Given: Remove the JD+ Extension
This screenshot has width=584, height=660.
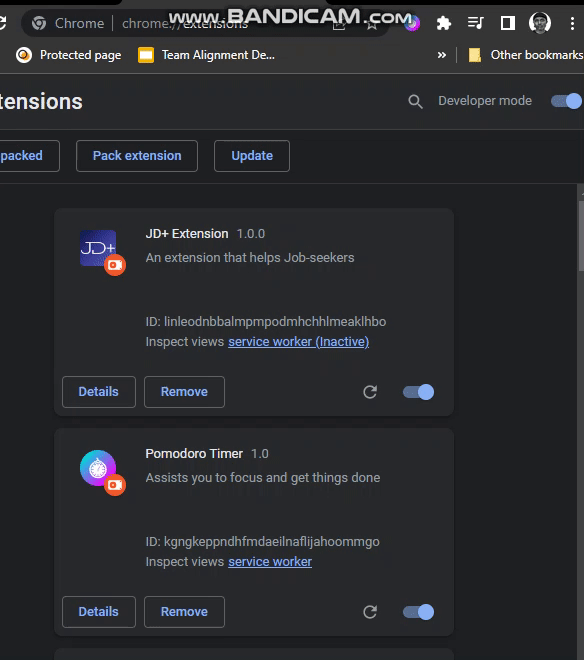Looking at the screenshot, I should tap(184, 392).
